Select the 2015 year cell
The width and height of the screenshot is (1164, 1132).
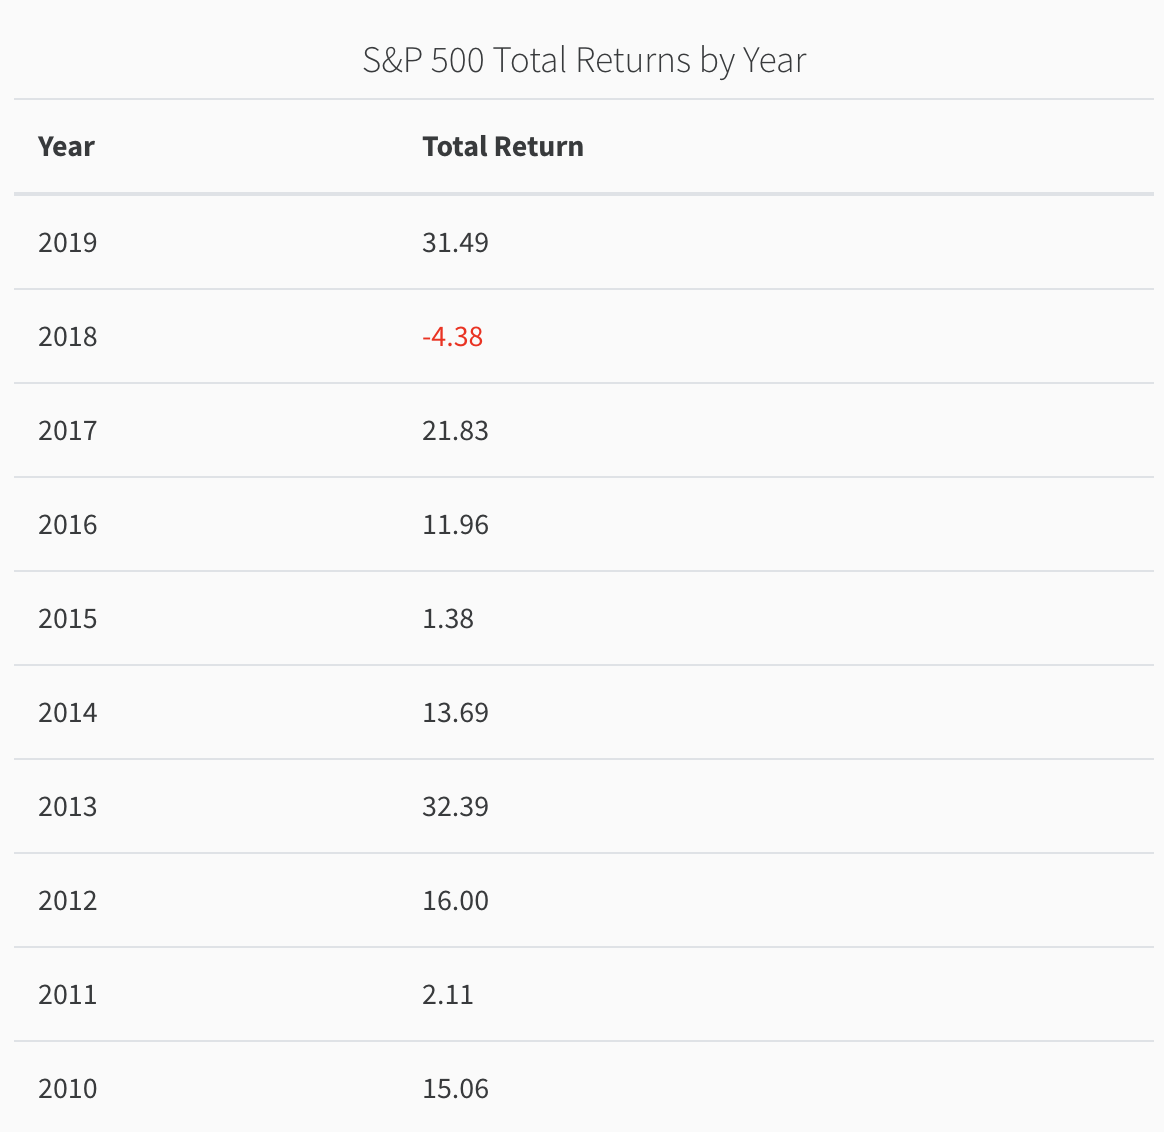(x=68, y=619)
